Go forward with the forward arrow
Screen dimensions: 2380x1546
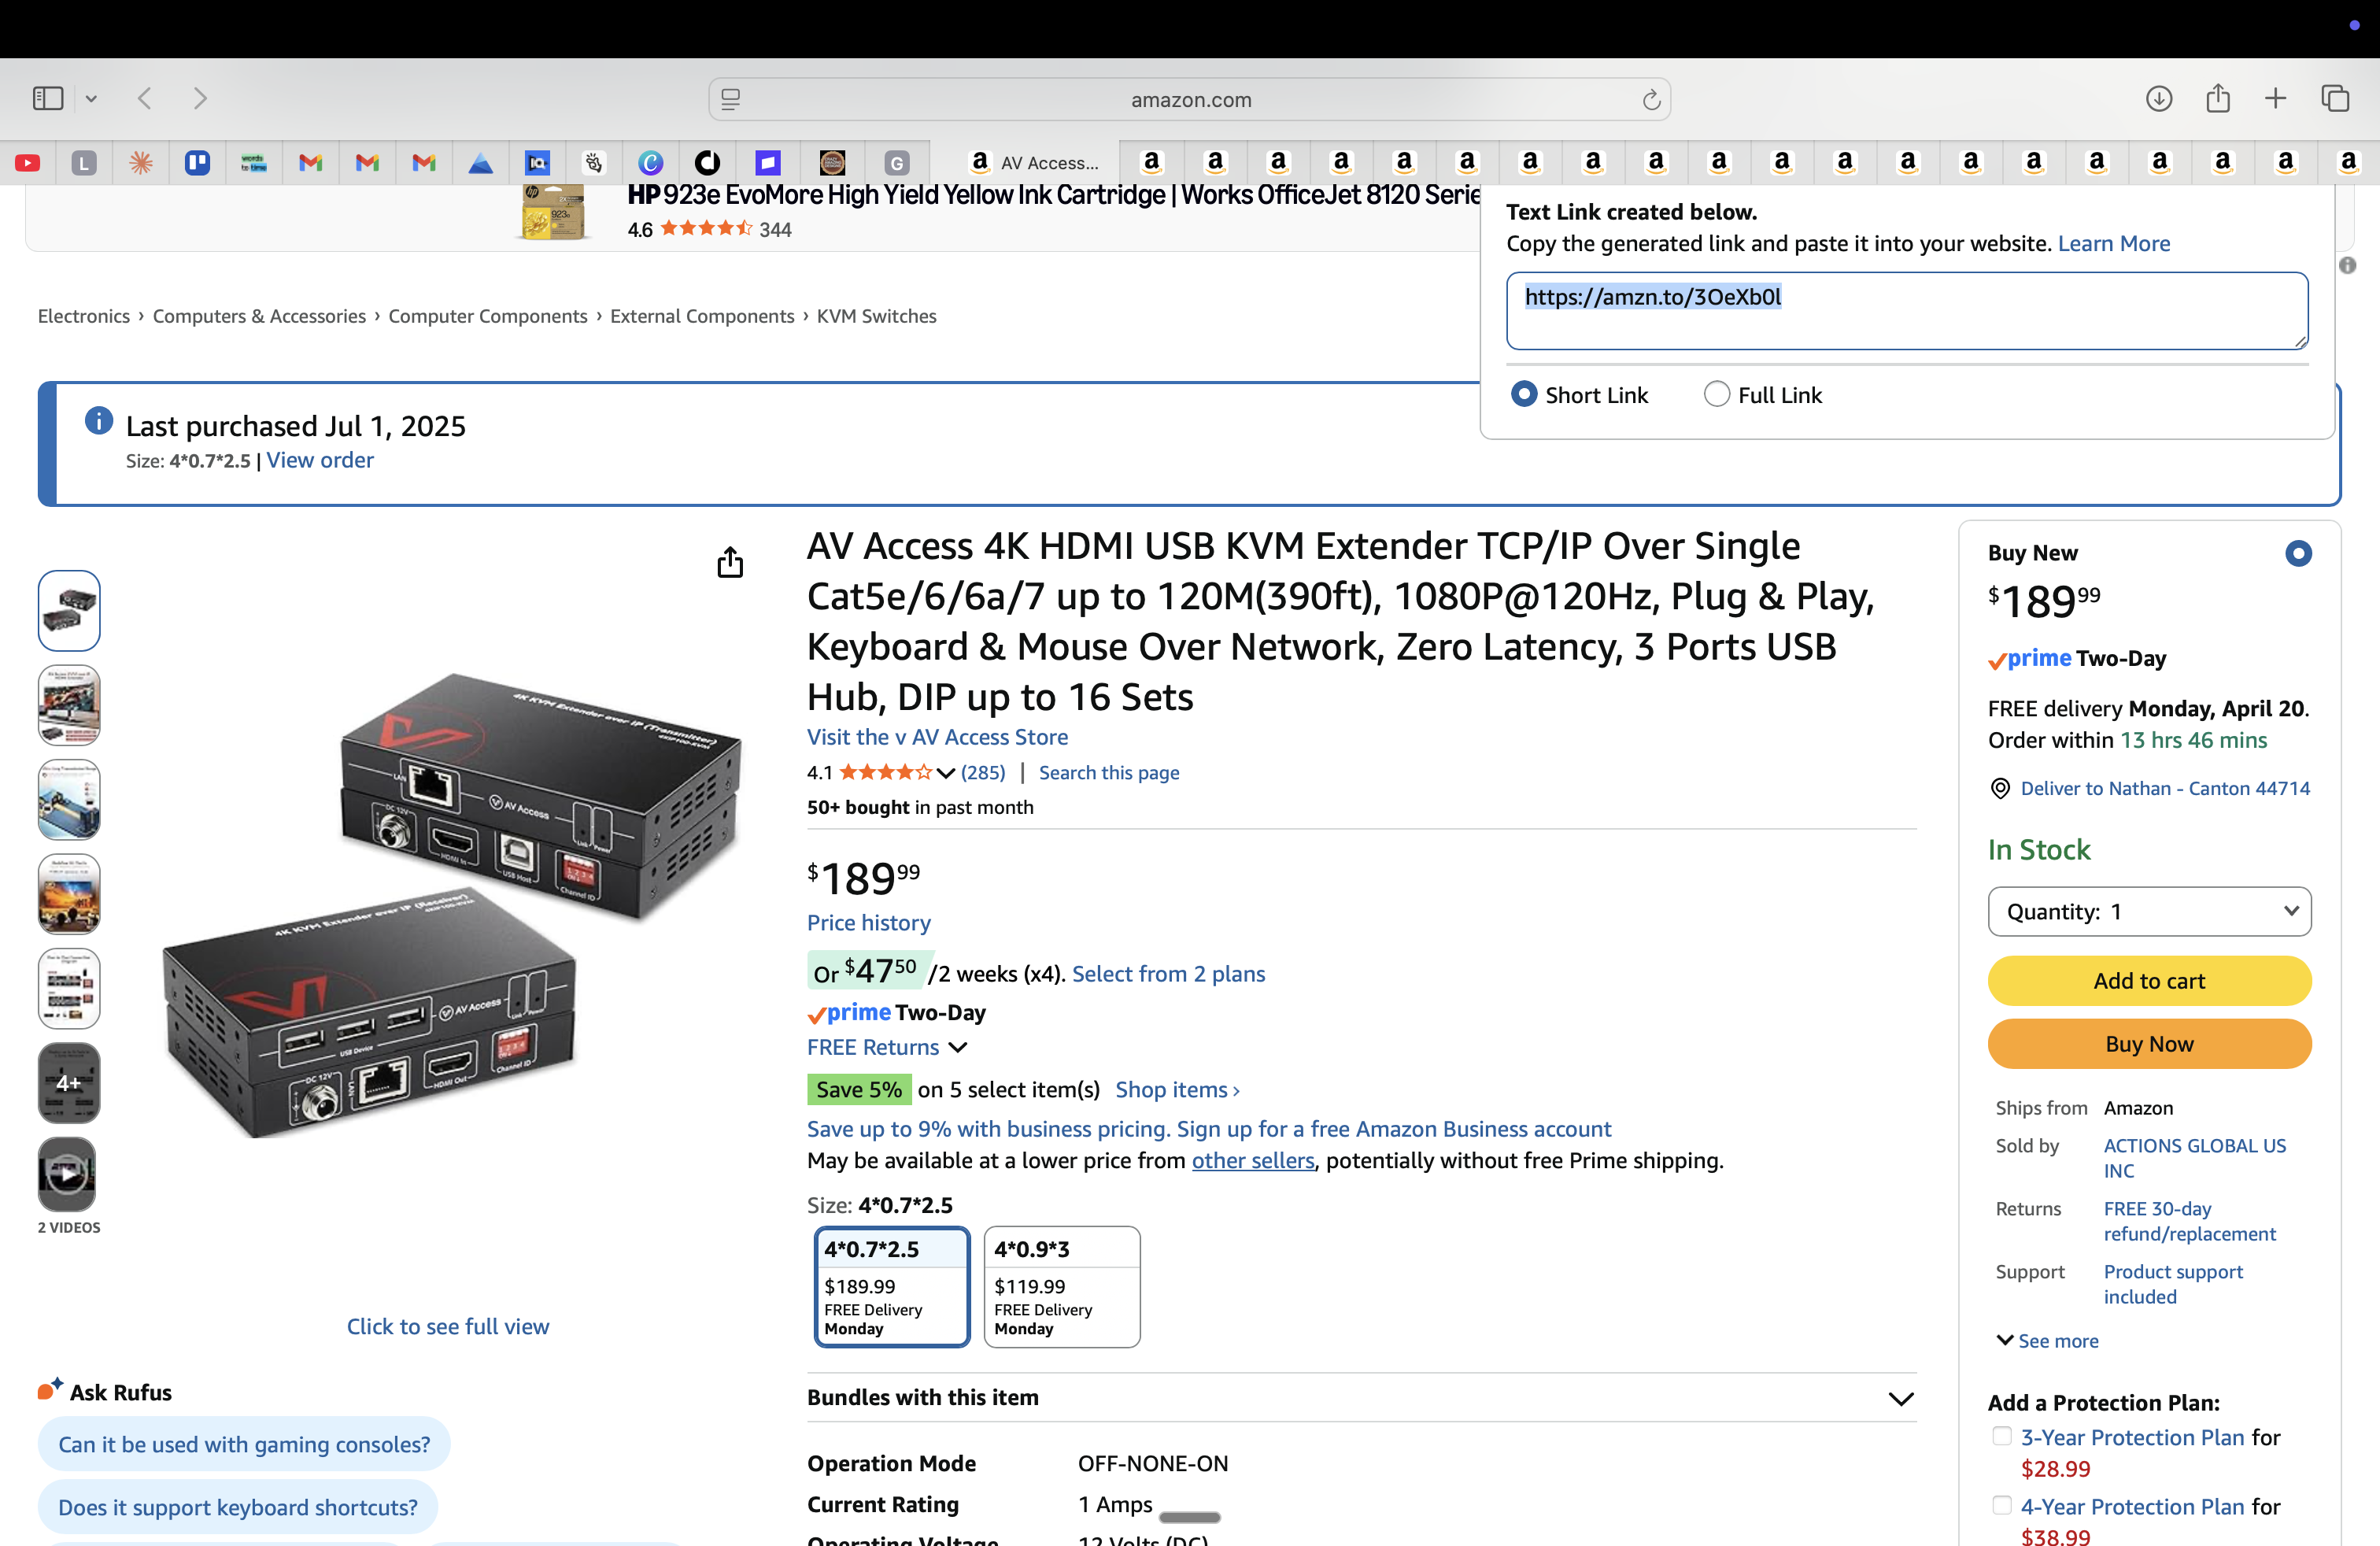tap(200, 98)
